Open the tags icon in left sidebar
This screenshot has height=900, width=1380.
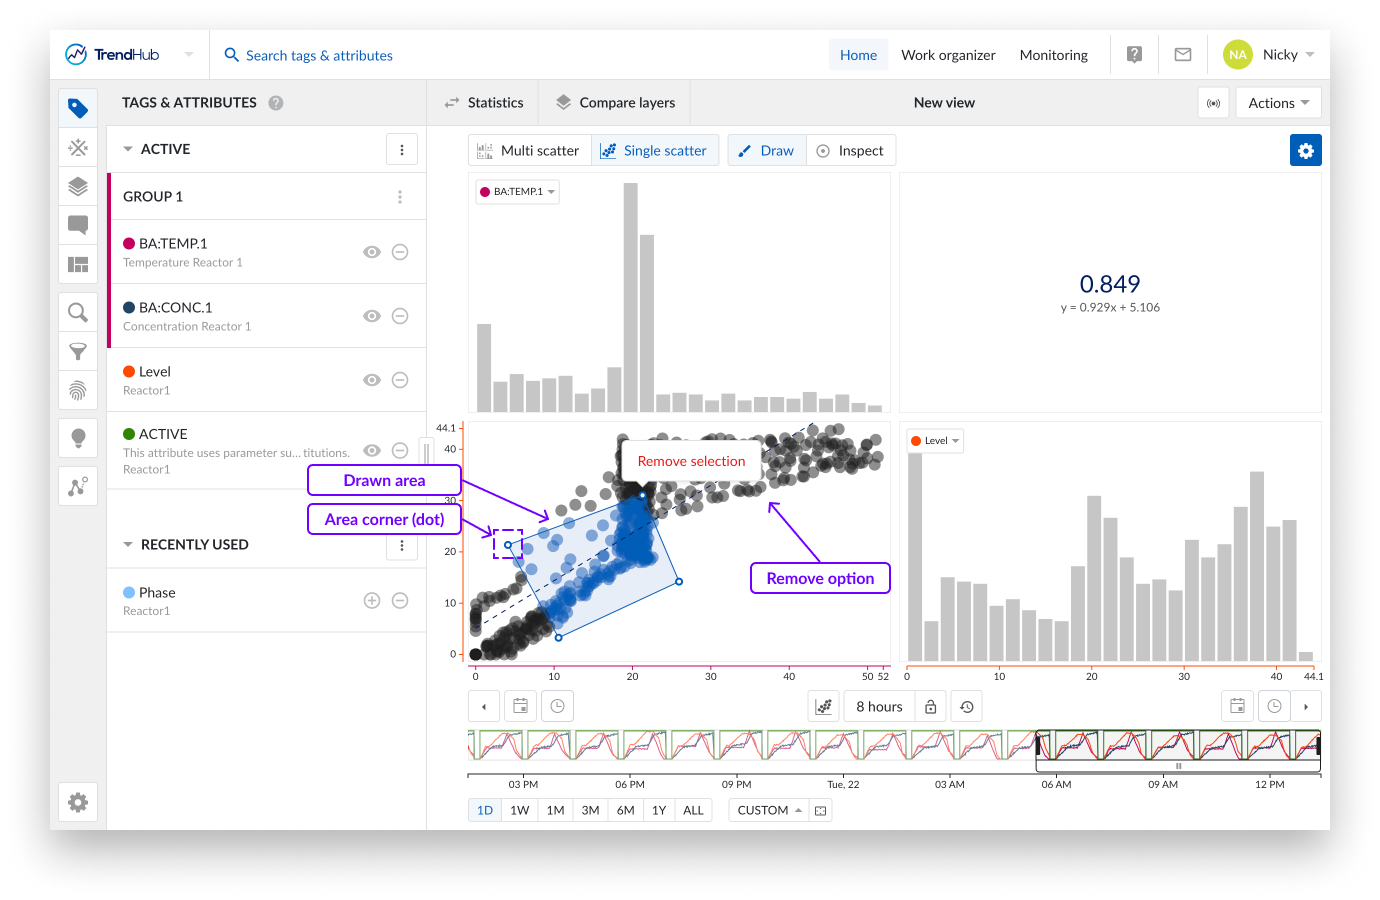[78, 108]
